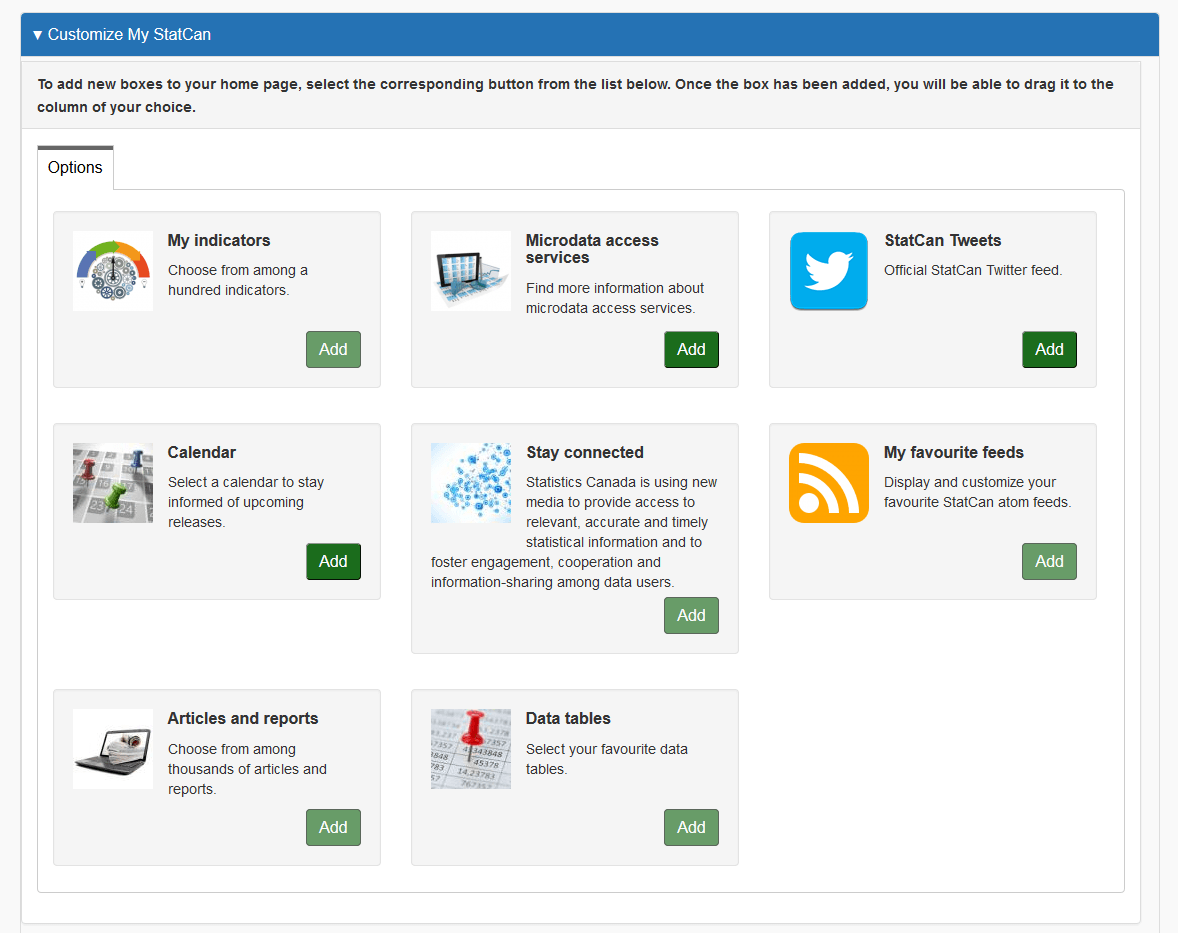
Task: Click the Data tables red pin icon
Action: tap(471, 749)
